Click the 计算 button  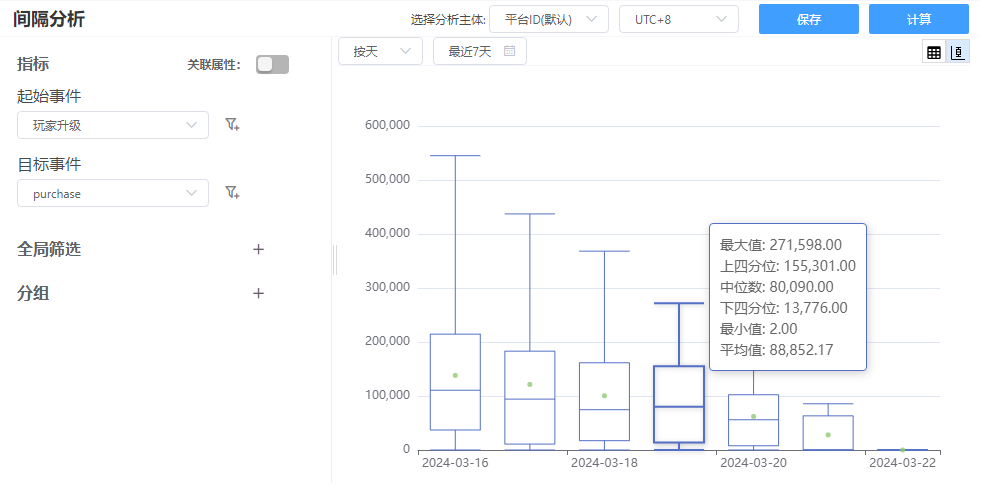click(x=919, y=19)
